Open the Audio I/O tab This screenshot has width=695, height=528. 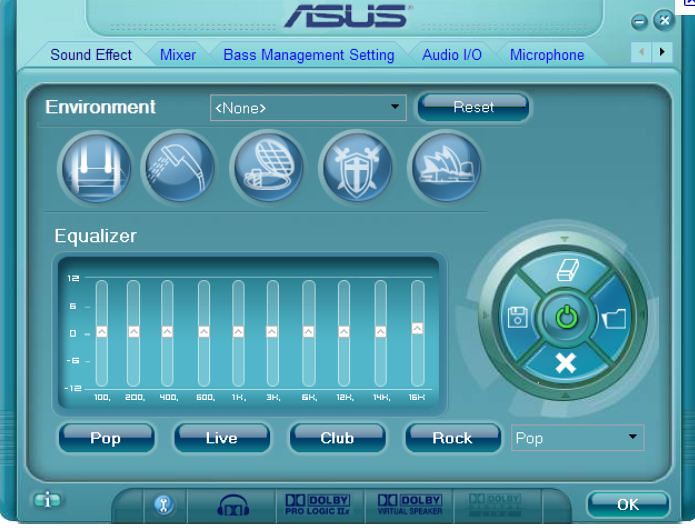pyautogui.click(x=452, y=55)
